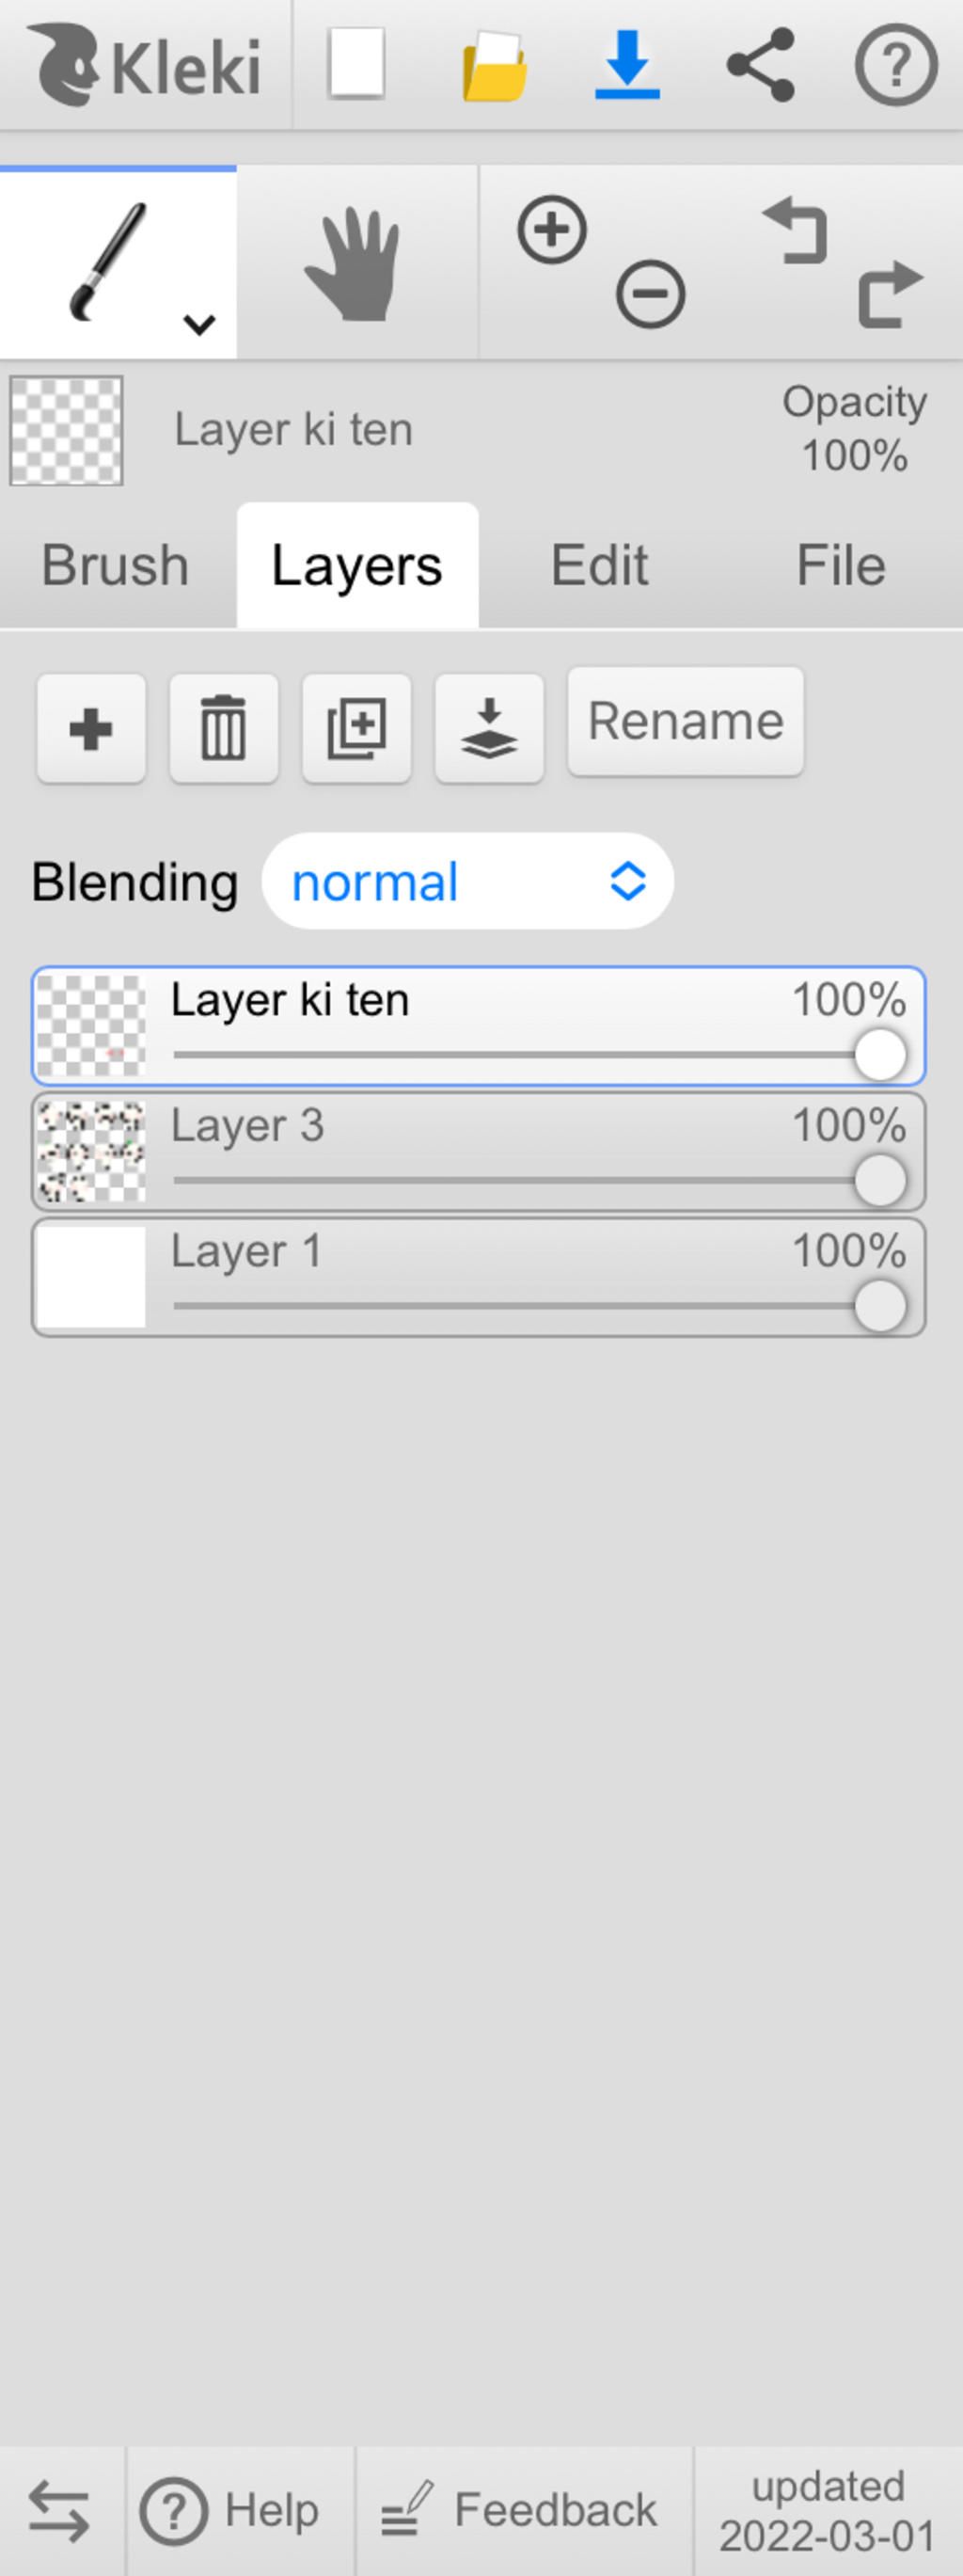Click the redo arrow icon

pos(890,294)
